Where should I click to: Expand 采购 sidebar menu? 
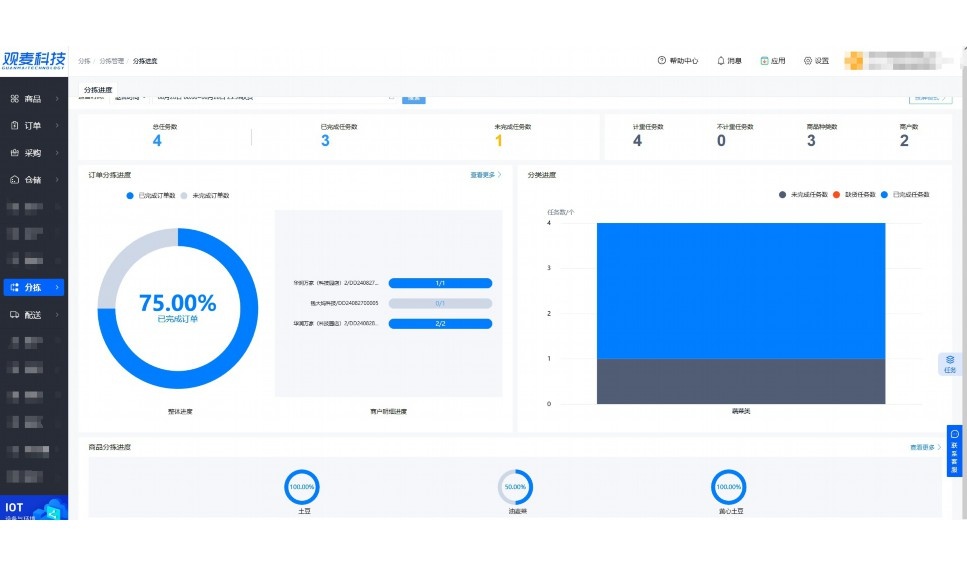33,153
